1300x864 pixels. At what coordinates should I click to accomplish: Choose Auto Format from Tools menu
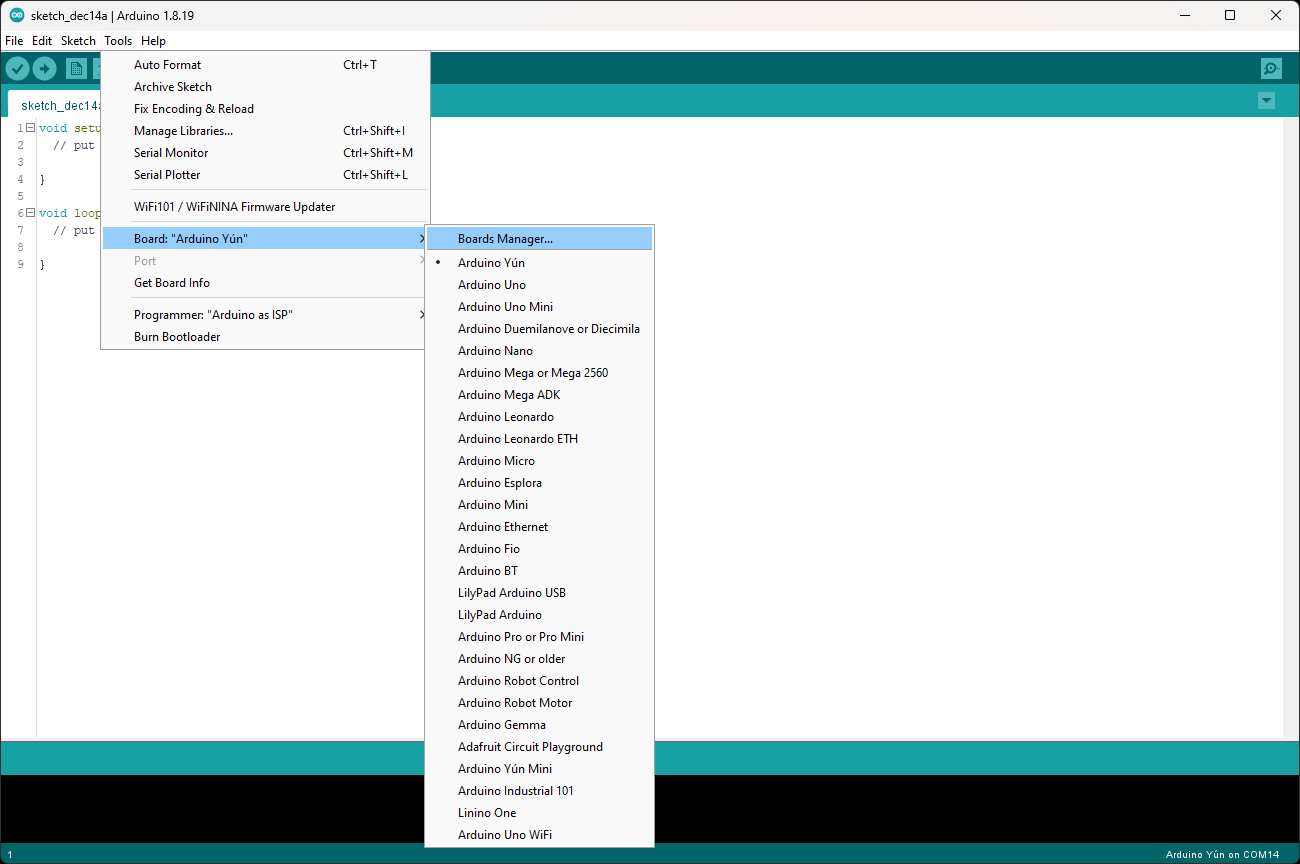pyautogui.click(x=265, y=65)
